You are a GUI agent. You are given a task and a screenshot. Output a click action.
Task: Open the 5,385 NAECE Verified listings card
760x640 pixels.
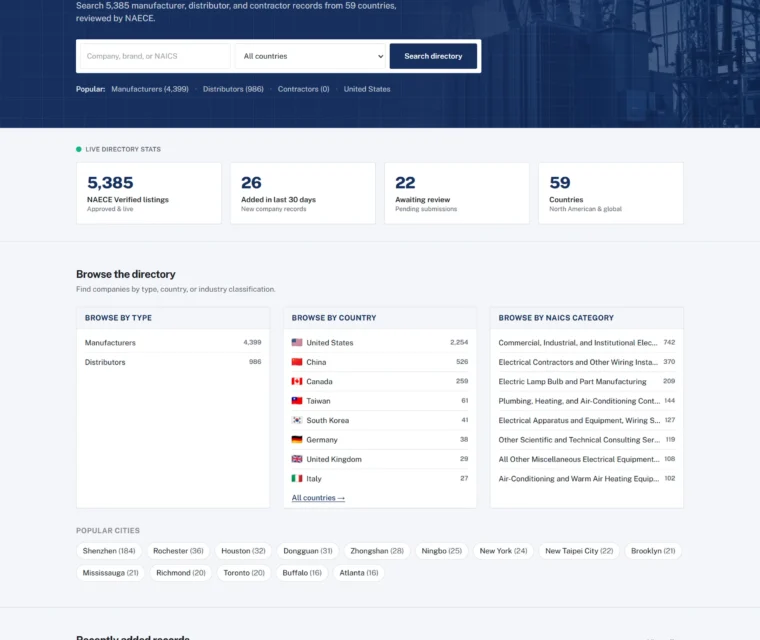pos(149,193)
